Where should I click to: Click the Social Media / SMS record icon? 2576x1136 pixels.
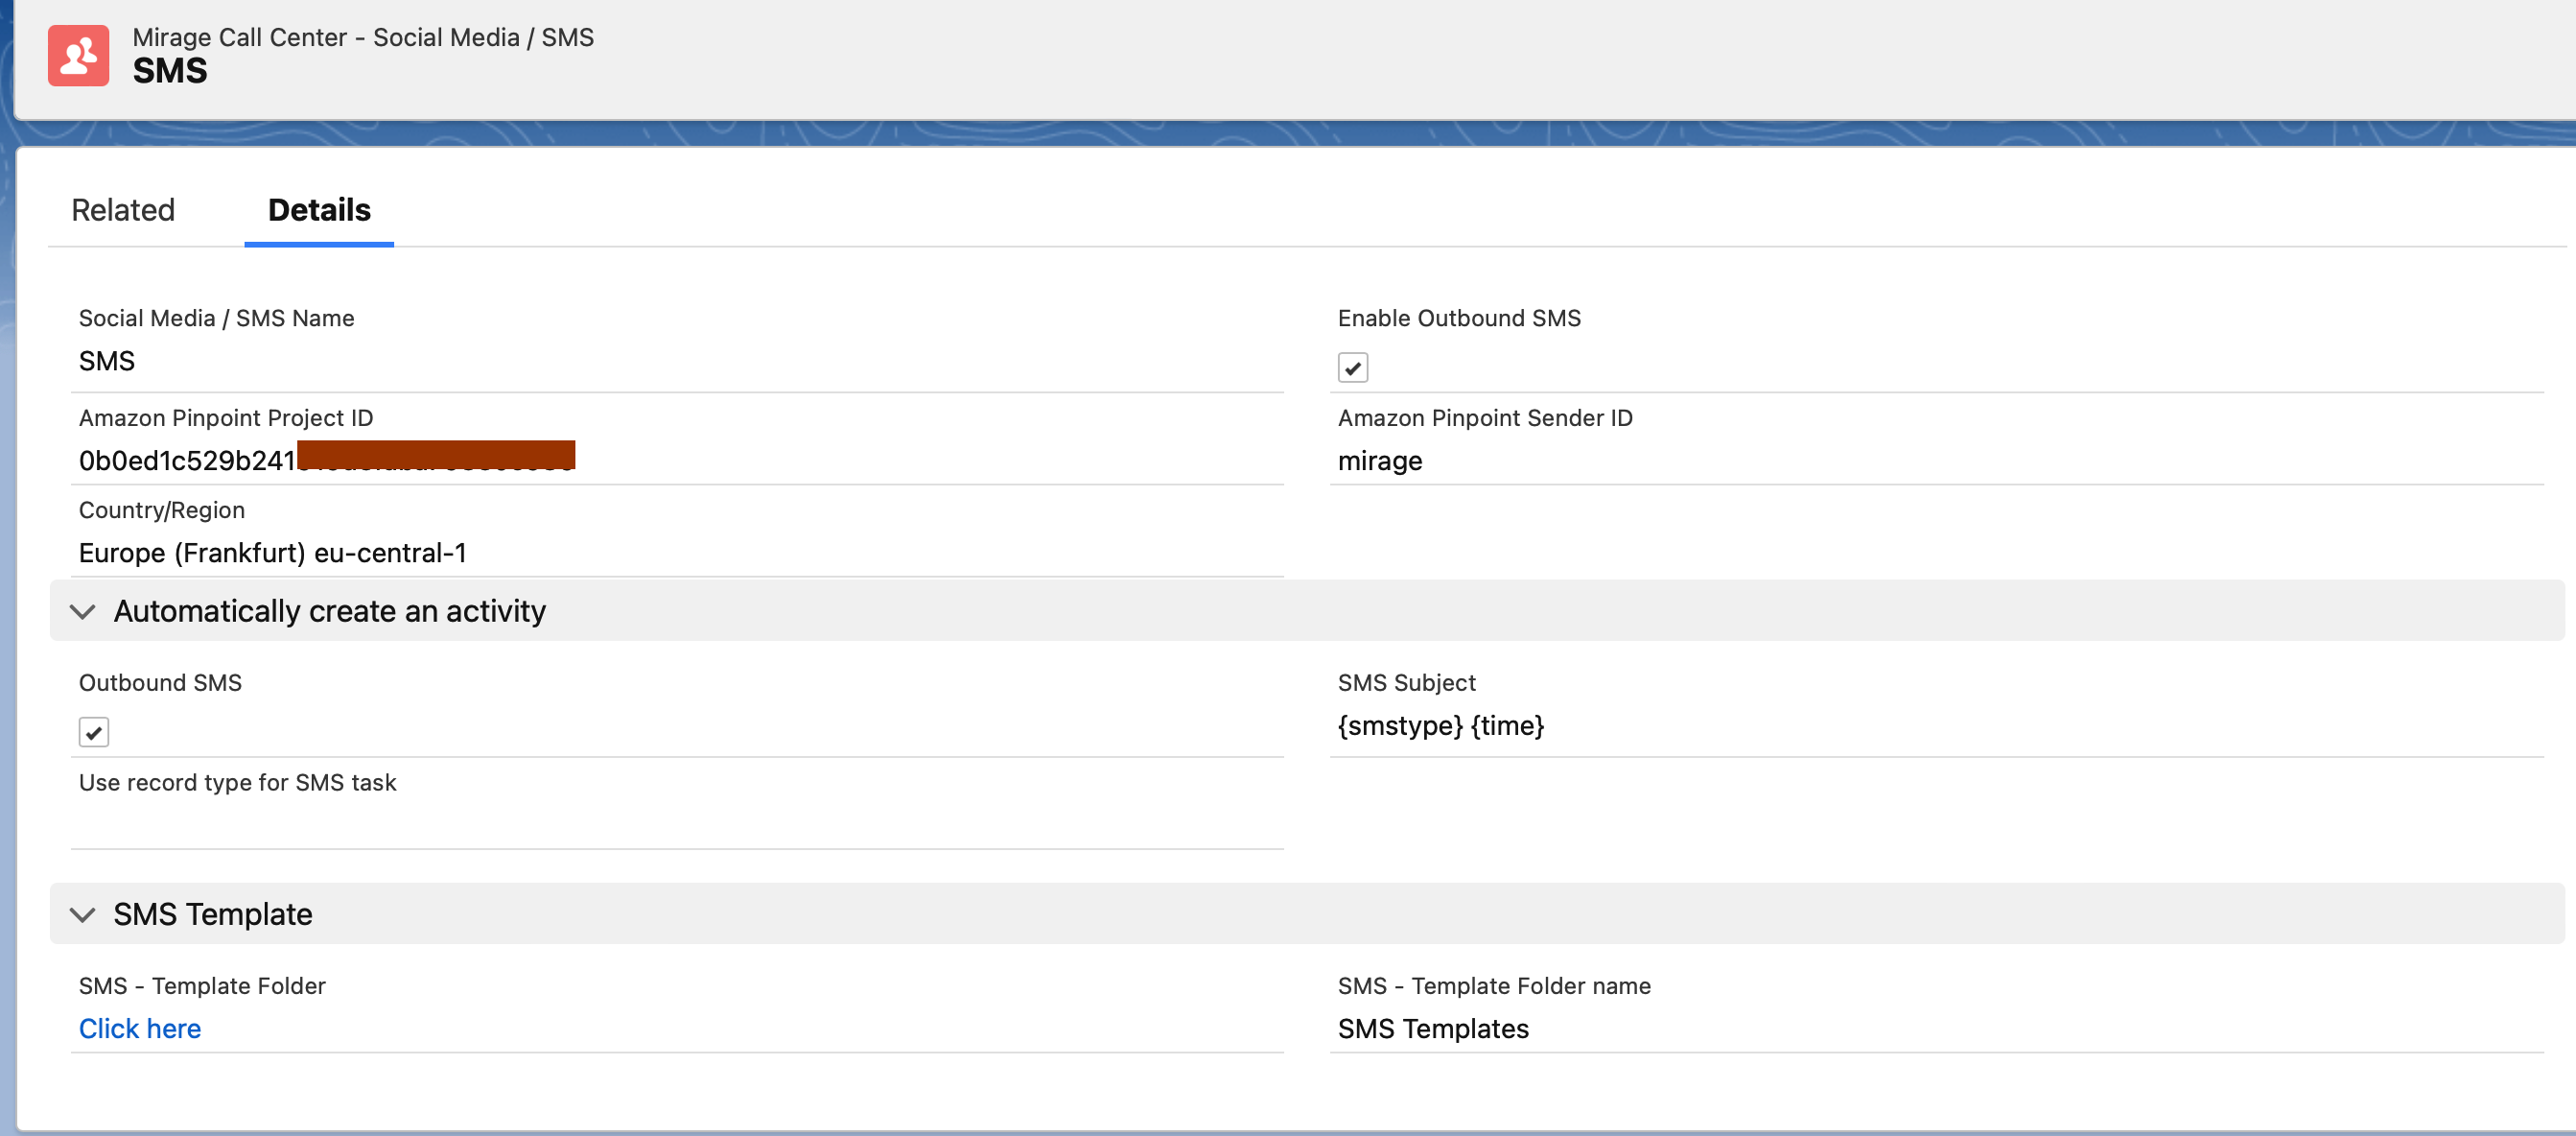coord(78,55)
